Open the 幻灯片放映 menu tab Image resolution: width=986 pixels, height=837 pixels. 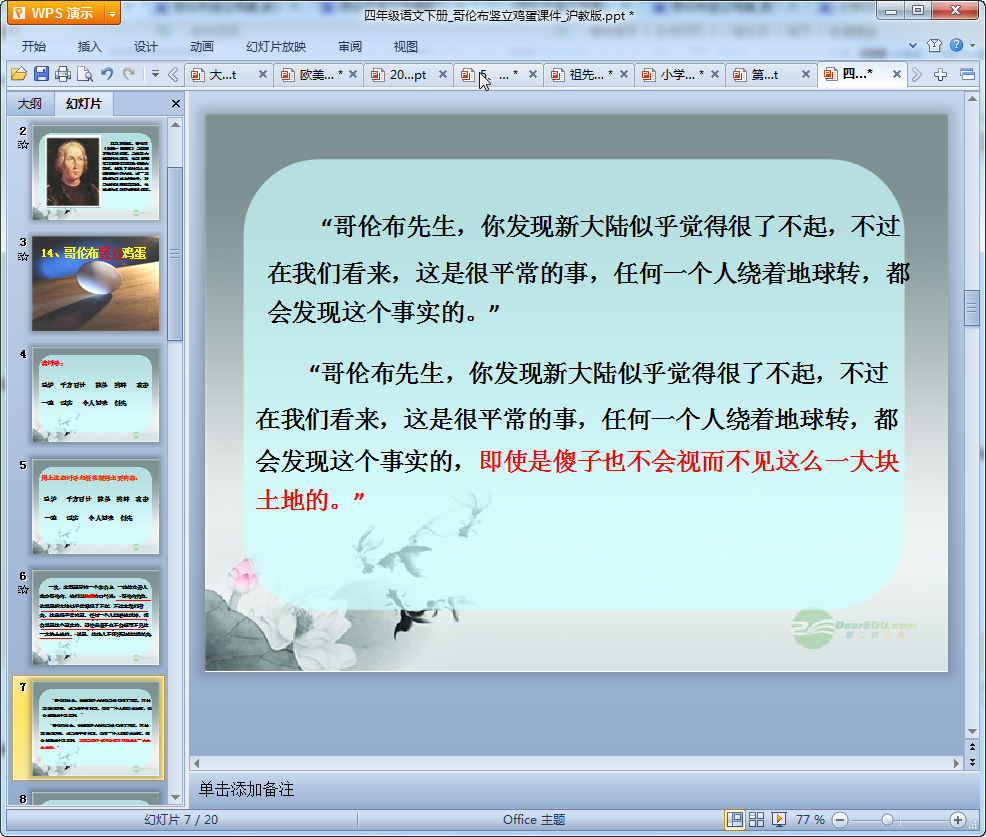tap(276, 47)
